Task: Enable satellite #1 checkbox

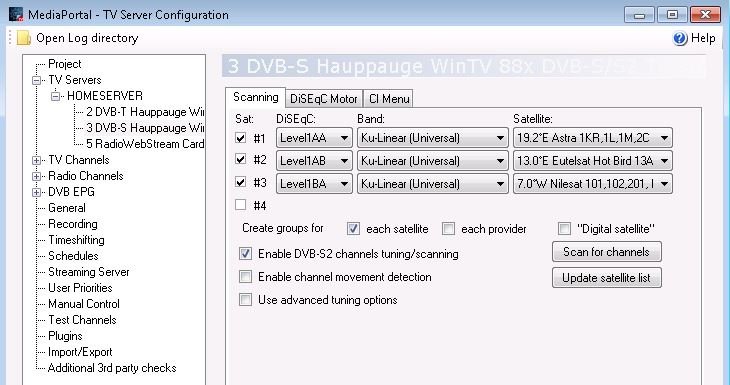Action: tap(240, 138)
